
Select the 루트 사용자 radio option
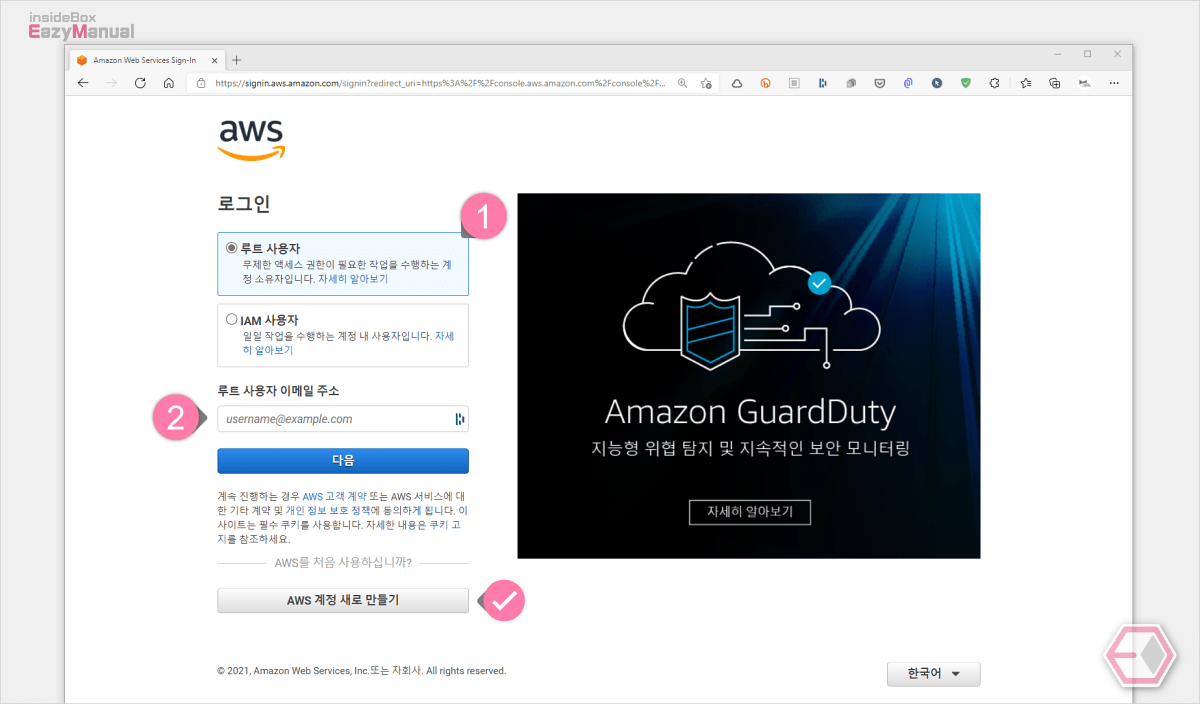pos(232,247)
